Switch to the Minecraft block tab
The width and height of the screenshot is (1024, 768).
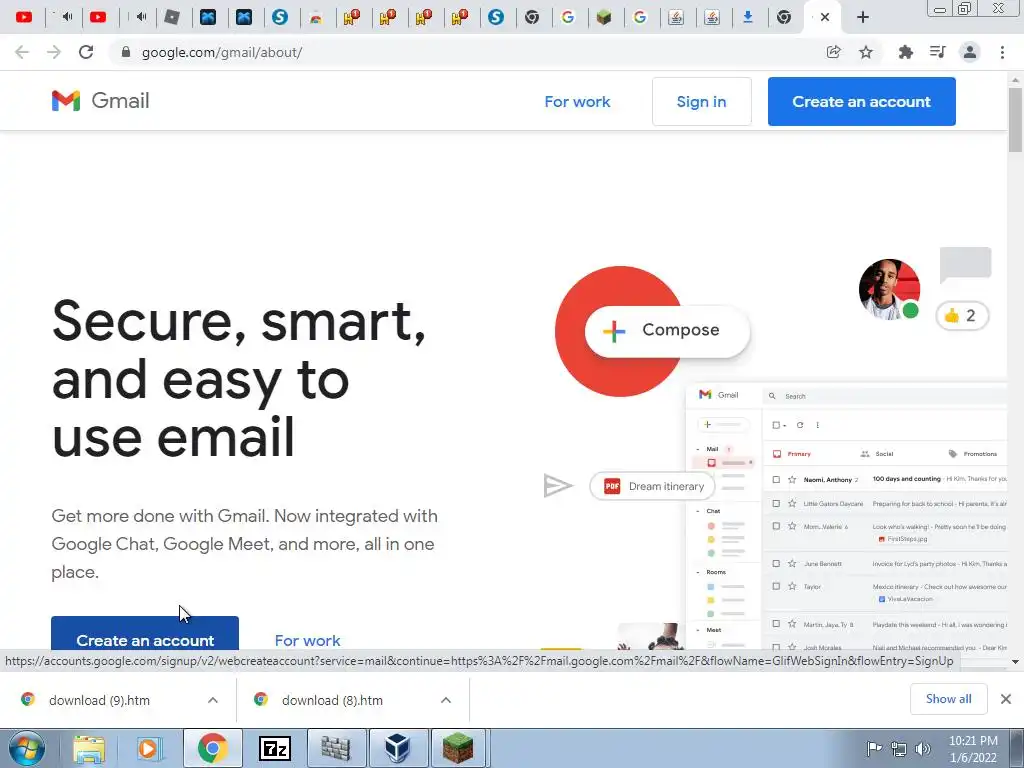click(x=604, y=18)
